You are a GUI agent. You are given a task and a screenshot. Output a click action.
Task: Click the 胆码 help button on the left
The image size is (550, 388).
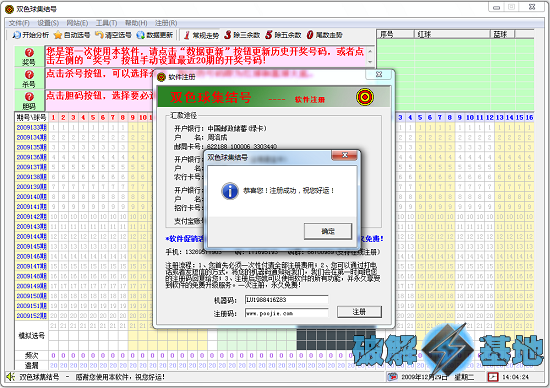tap(29, 100)
